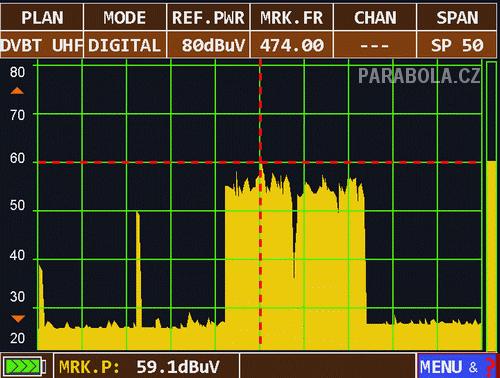
Task: Tap the red dashed marker crosshair intersection
Action: [x=260, y=163]
